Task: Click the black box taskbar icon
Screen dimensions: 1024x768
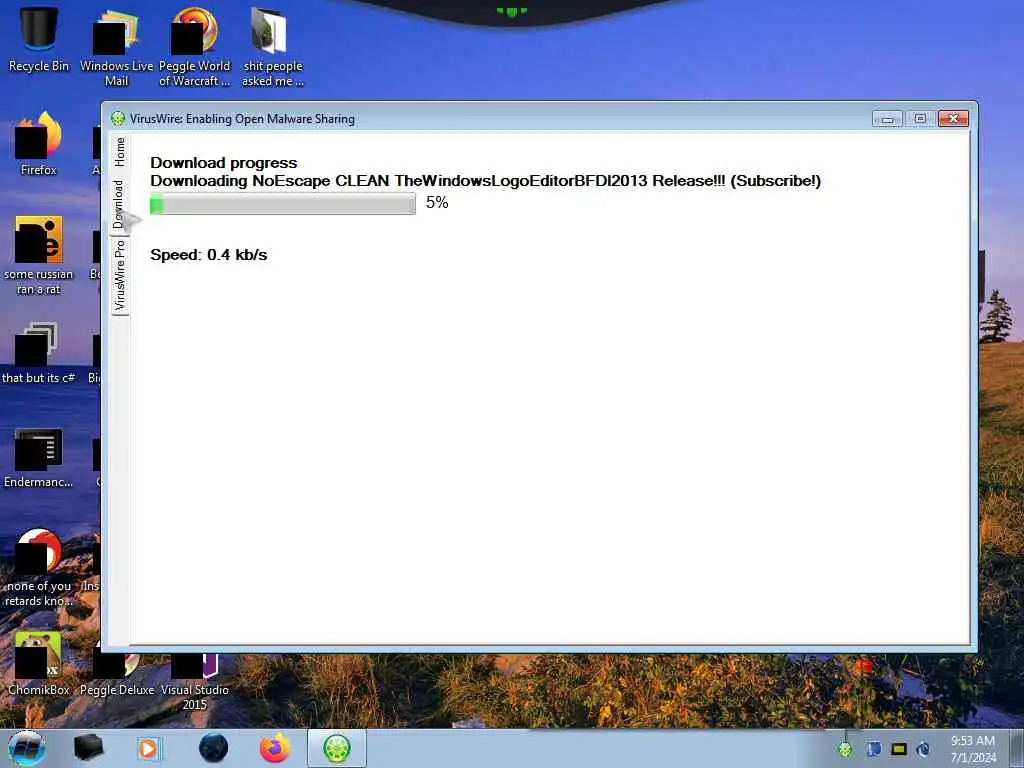Action: click(88, 748)
